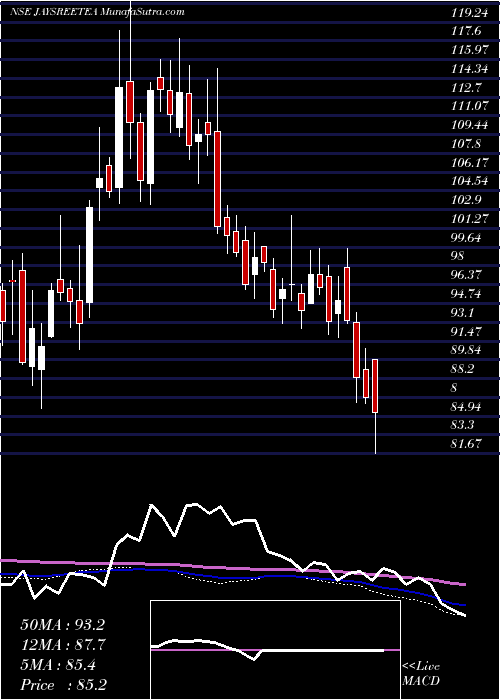Click the 89.84 price axis label
Viewport: 500px width, 700px height.
click(467, 350)
